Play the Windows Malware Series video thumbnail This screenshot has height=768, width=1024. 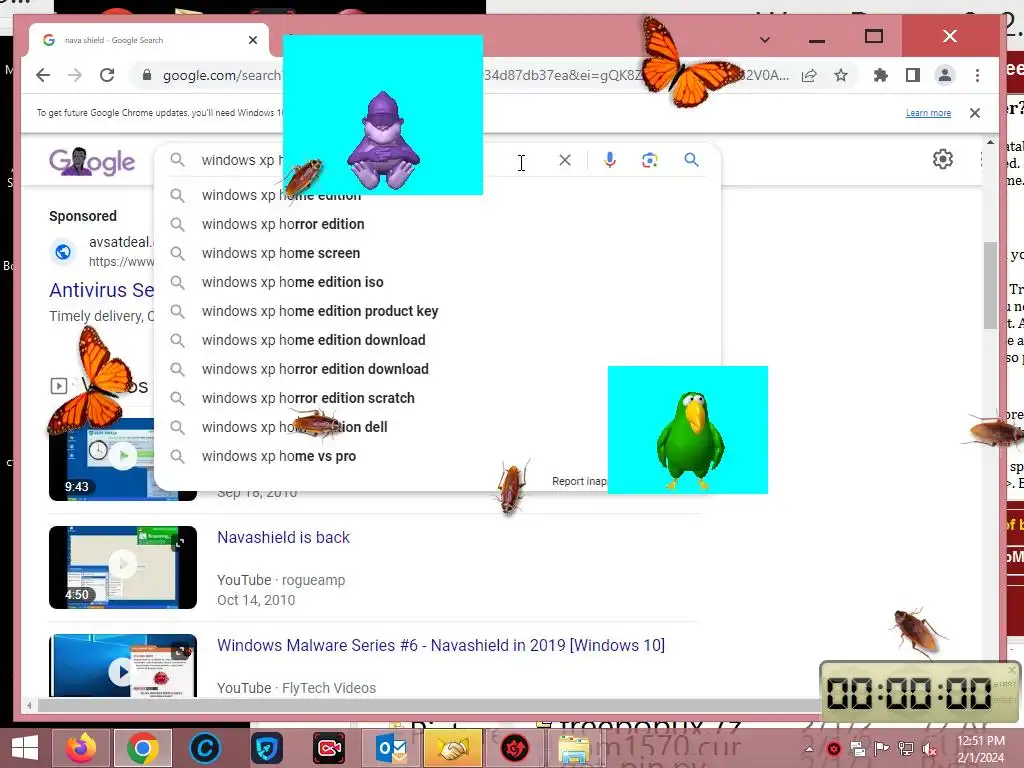click(x=123, y=666)
